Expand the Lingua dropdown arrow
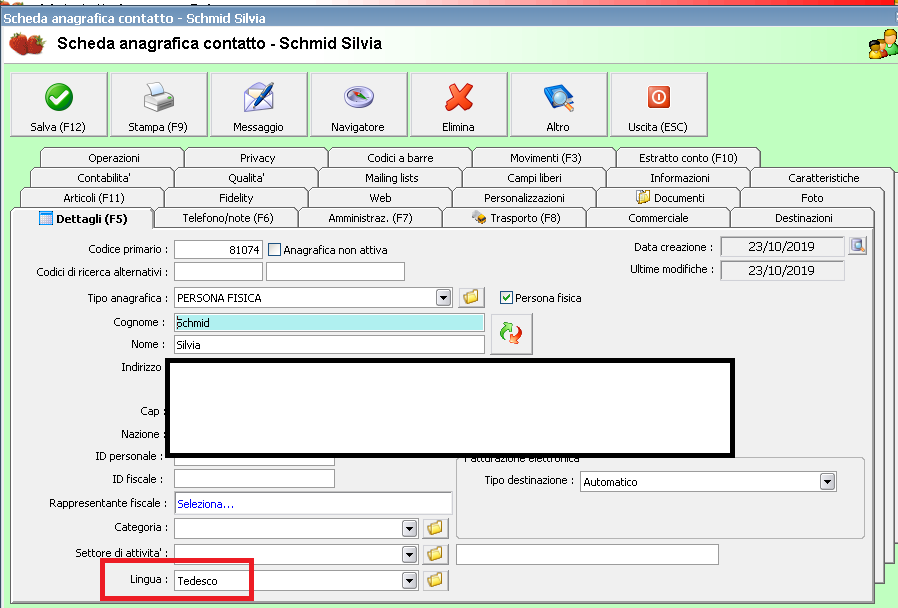 click(409, 581)
